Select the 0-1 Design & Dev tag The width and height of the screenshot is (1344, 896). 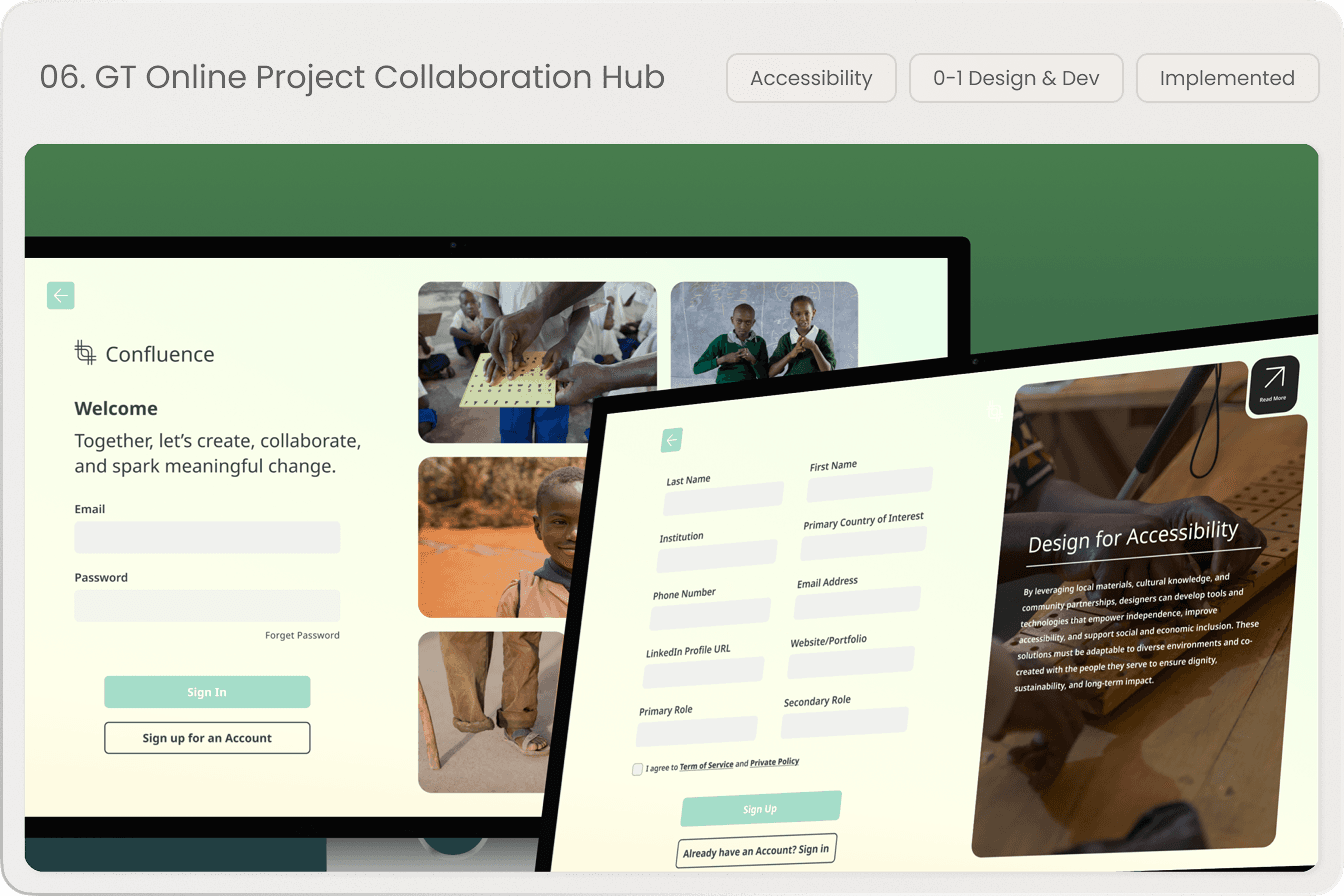1016,78
